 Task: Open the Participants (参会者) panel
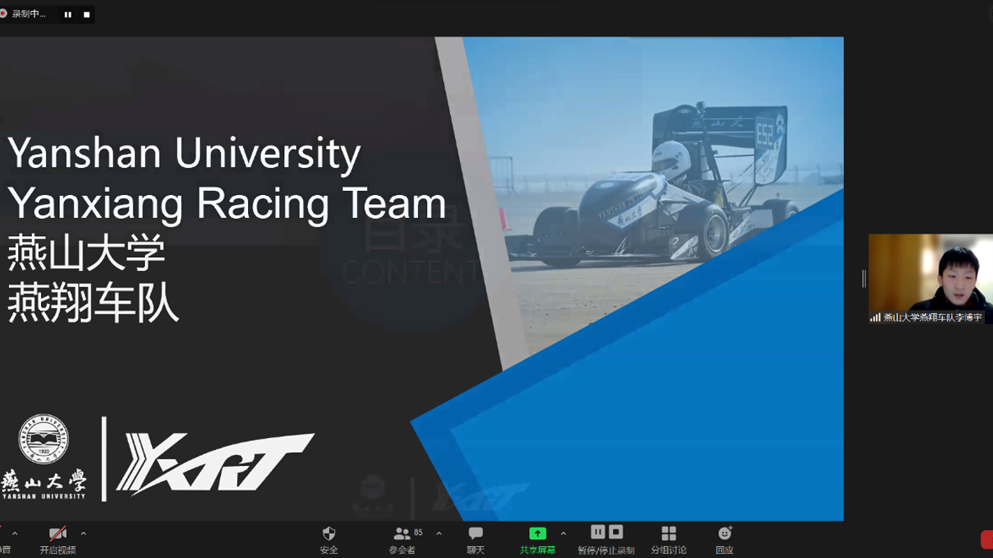tap(403, 535)
